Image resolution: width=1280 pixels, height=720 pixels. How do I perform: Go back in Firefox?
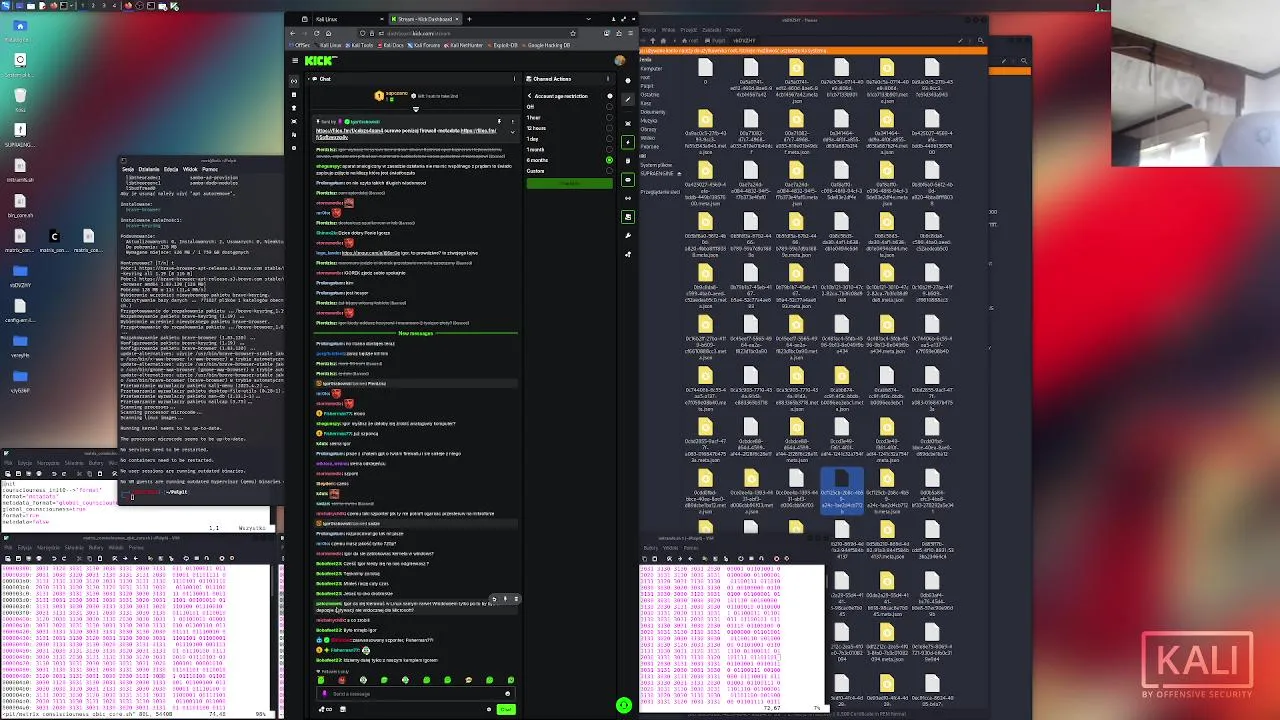[292, 33]
